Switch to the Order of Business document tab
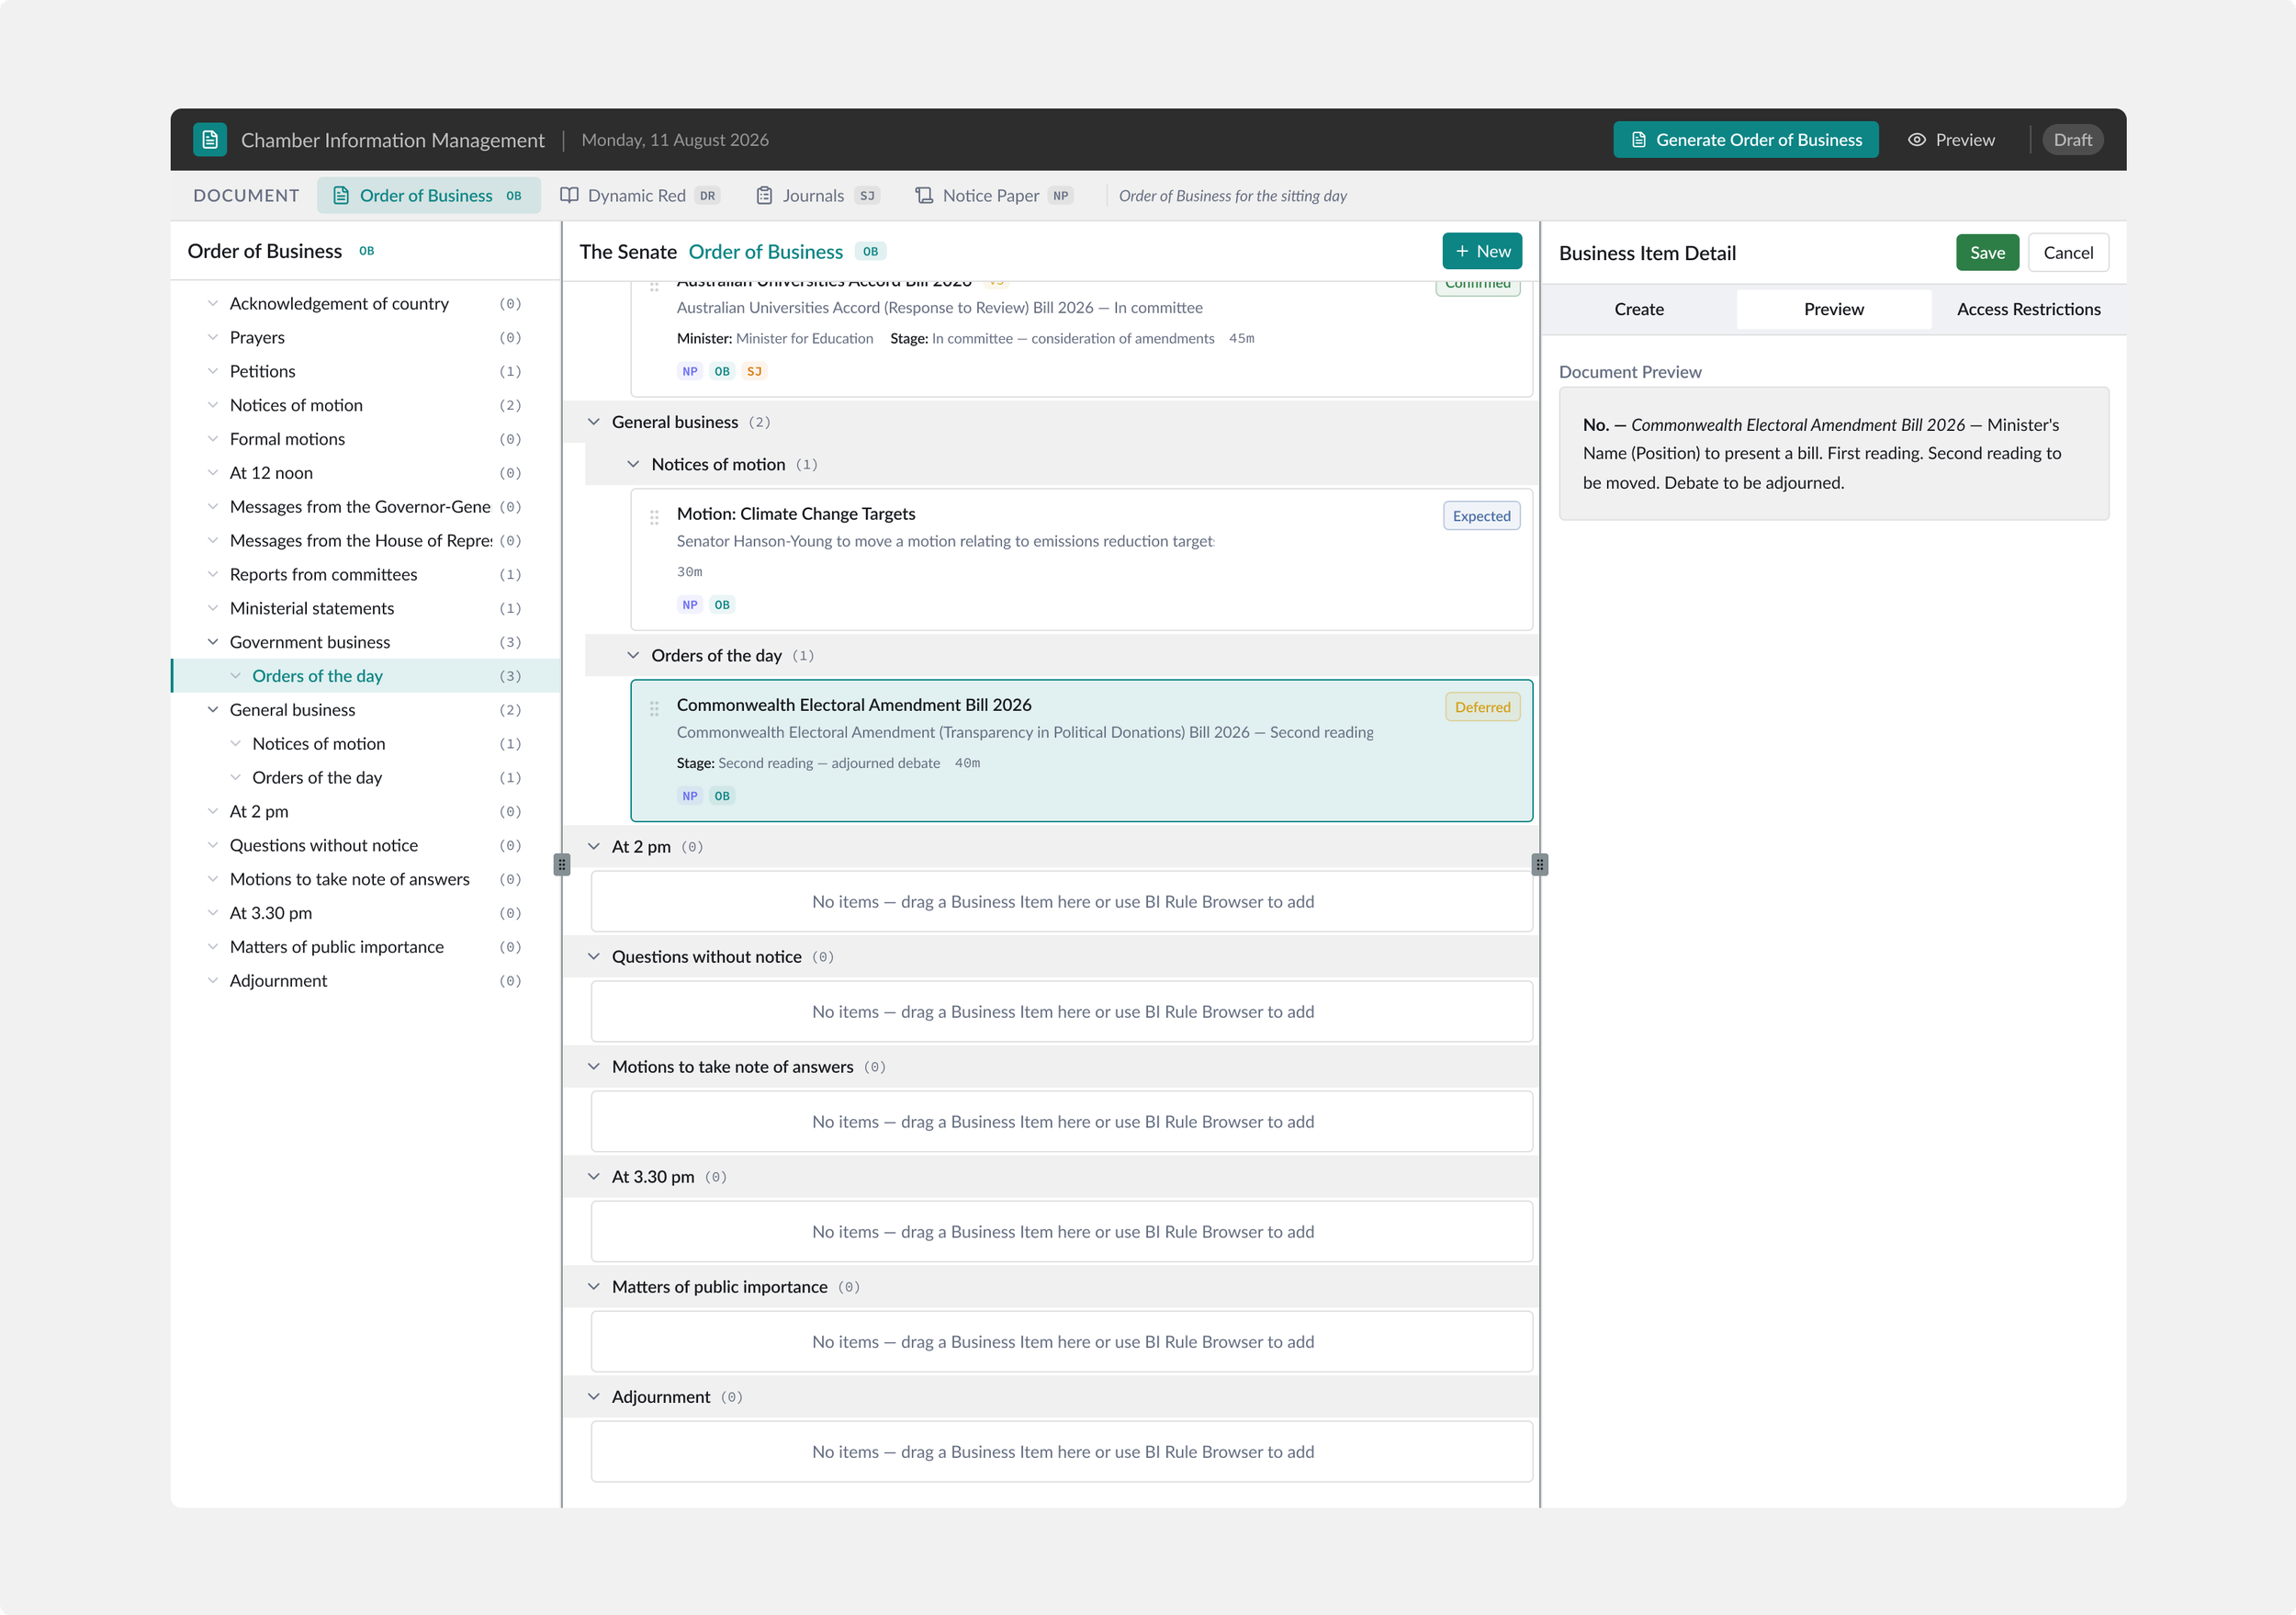Screen dimensions: 2296x1615 coord(429,195)
